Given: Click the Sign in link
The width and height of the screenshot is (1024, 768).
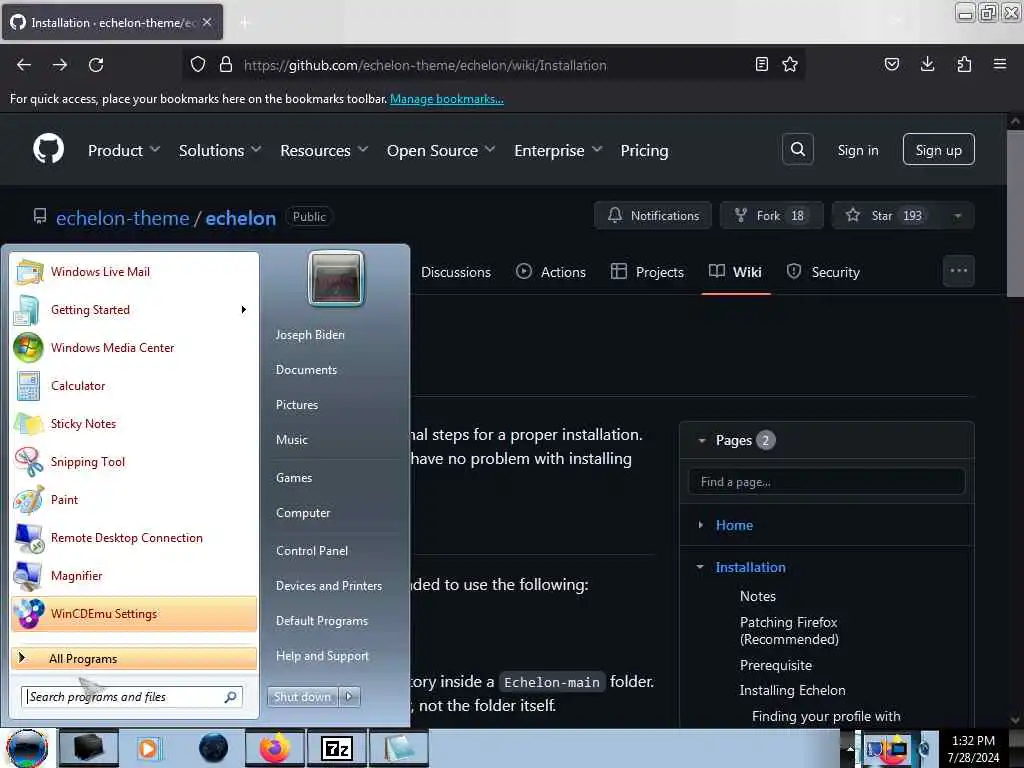Looking at the screenshot, I should [857, 150].
